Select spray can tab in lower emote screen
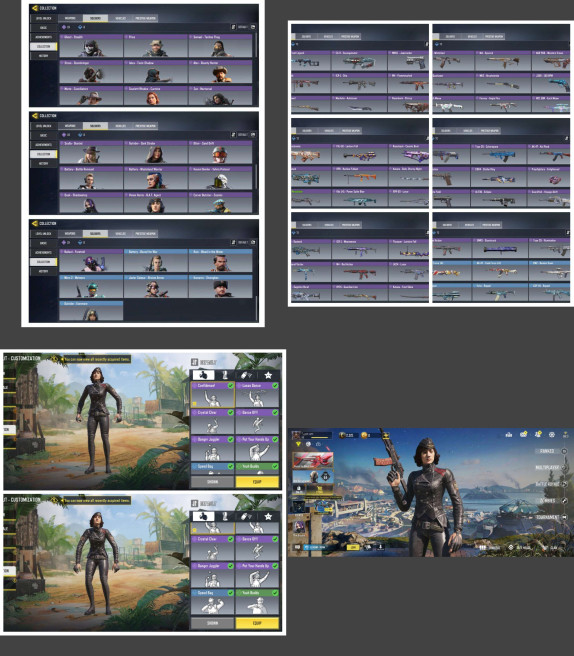Viewport: 574px width, 656px height. [246, 517]
